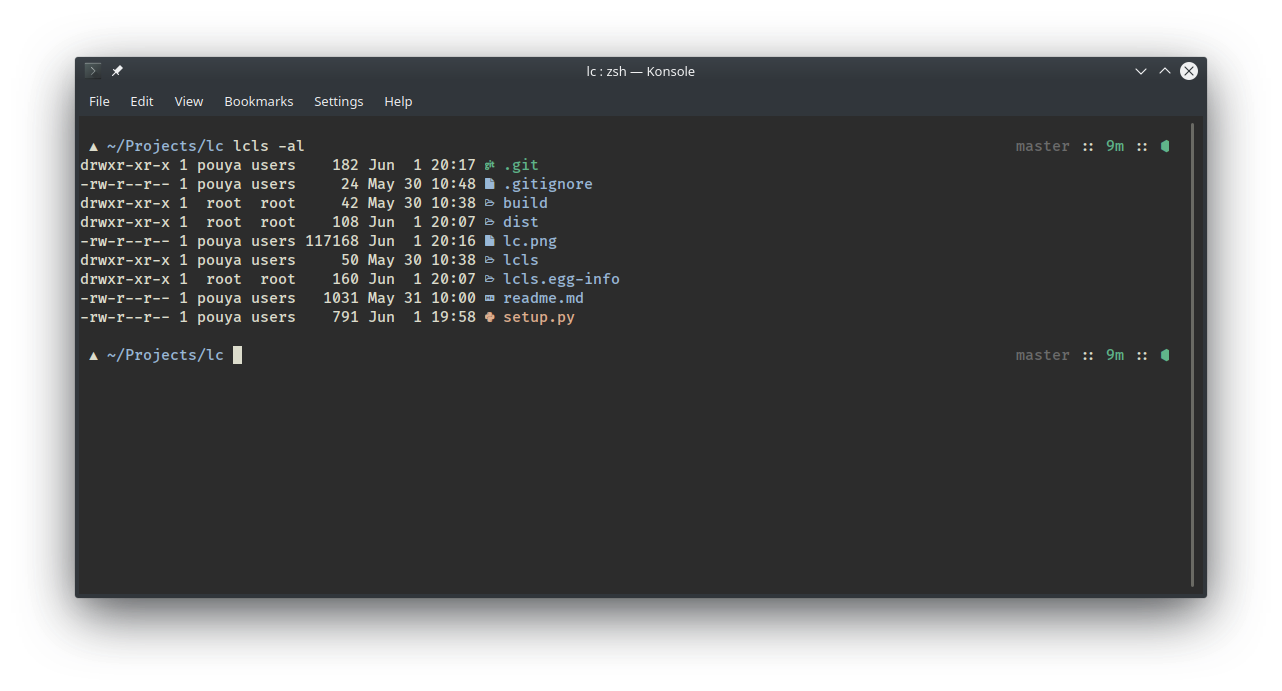Toggle the pin keep-above icon in title bar
The height and width of the screenshot is (691, 1282).
pos(117,71)
